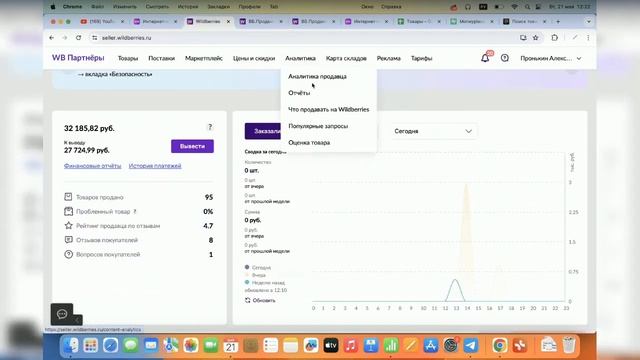Click the Вывести button
The width and height of the screenshot is (640, 360).
click(x=192, y=146)
